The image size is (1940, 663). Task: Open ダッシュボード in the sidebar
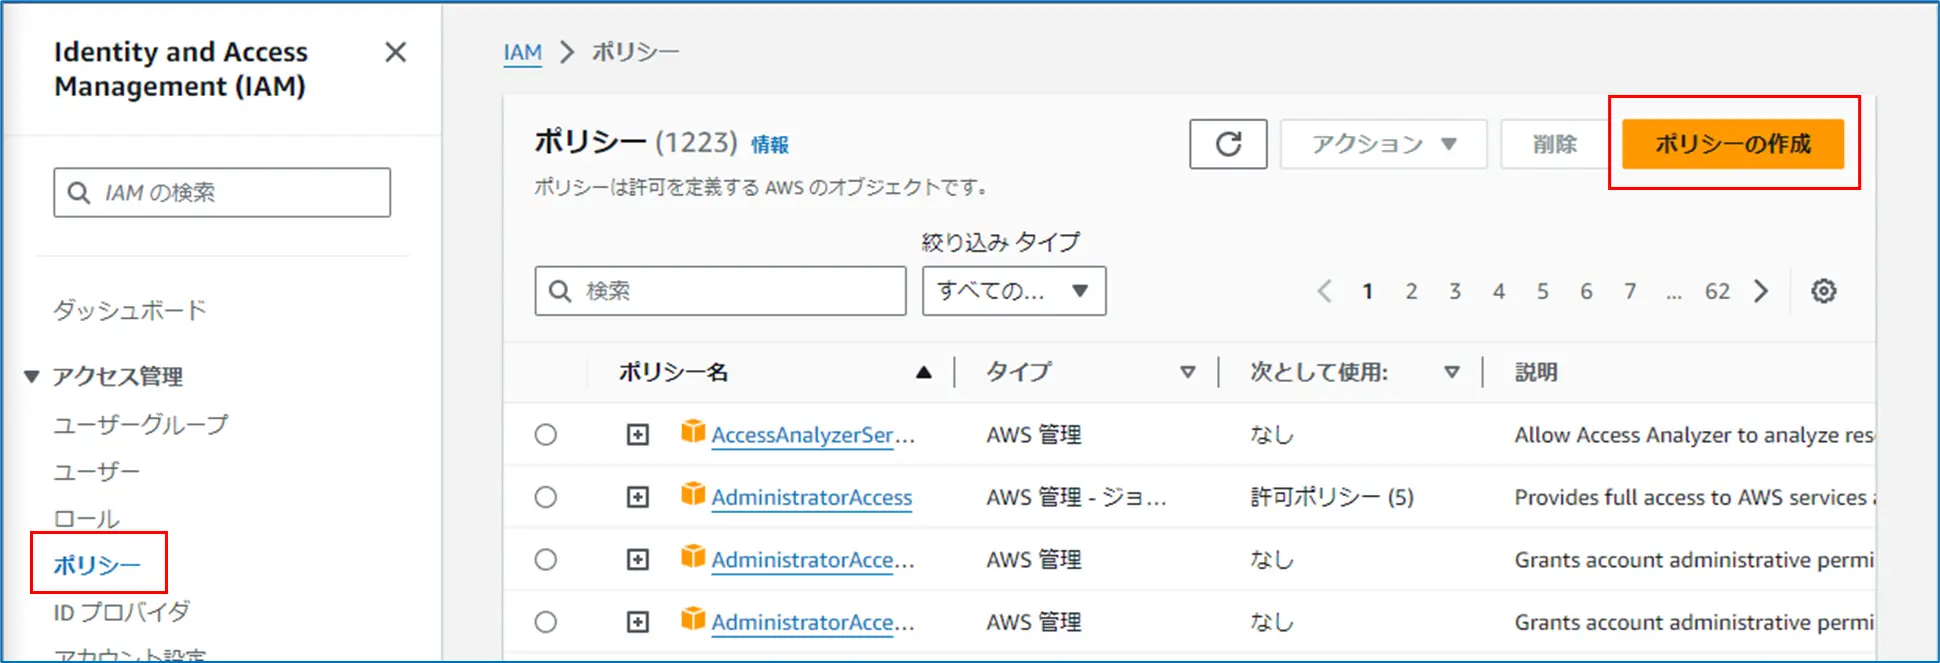click(x=130, y=310)
